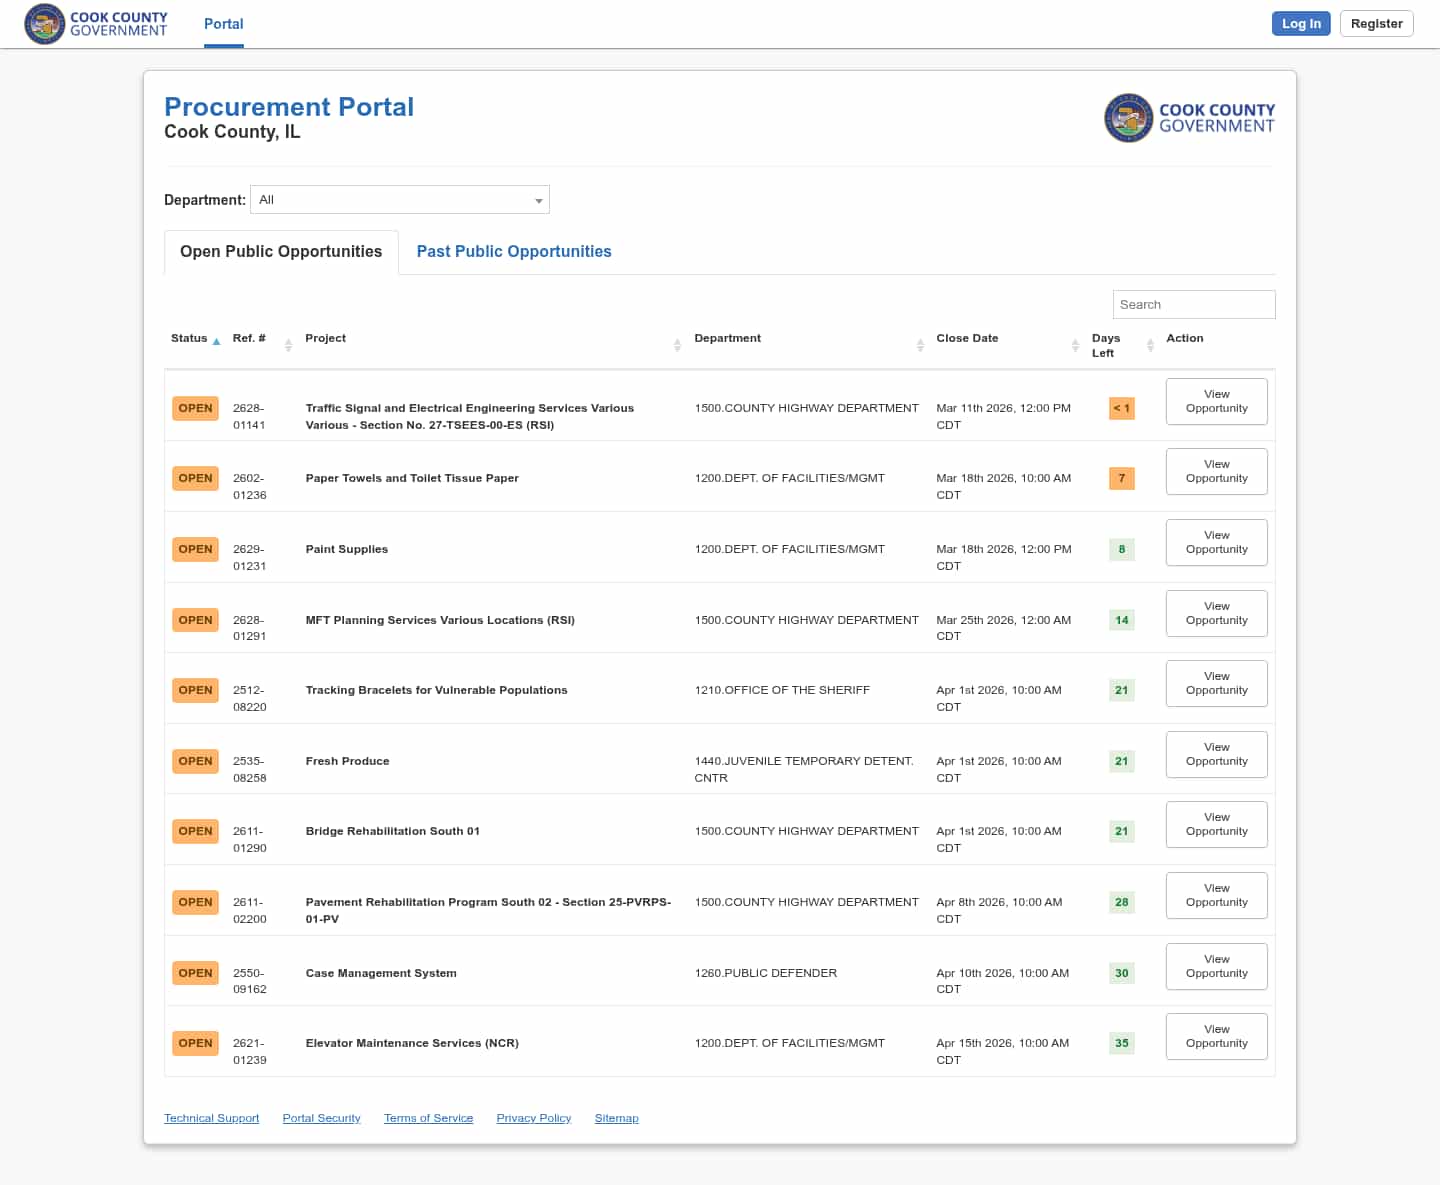Sort the Project column using sort arrows

pos(677,345)
